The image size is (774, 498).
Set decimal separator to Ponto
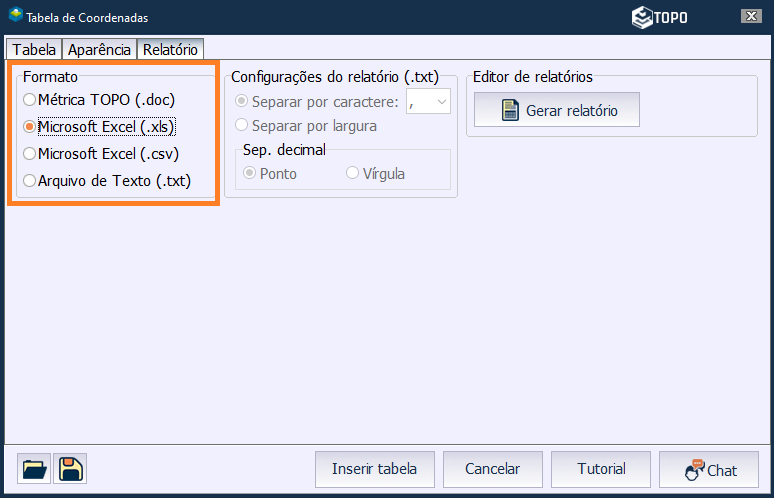[x=250, y=173]
